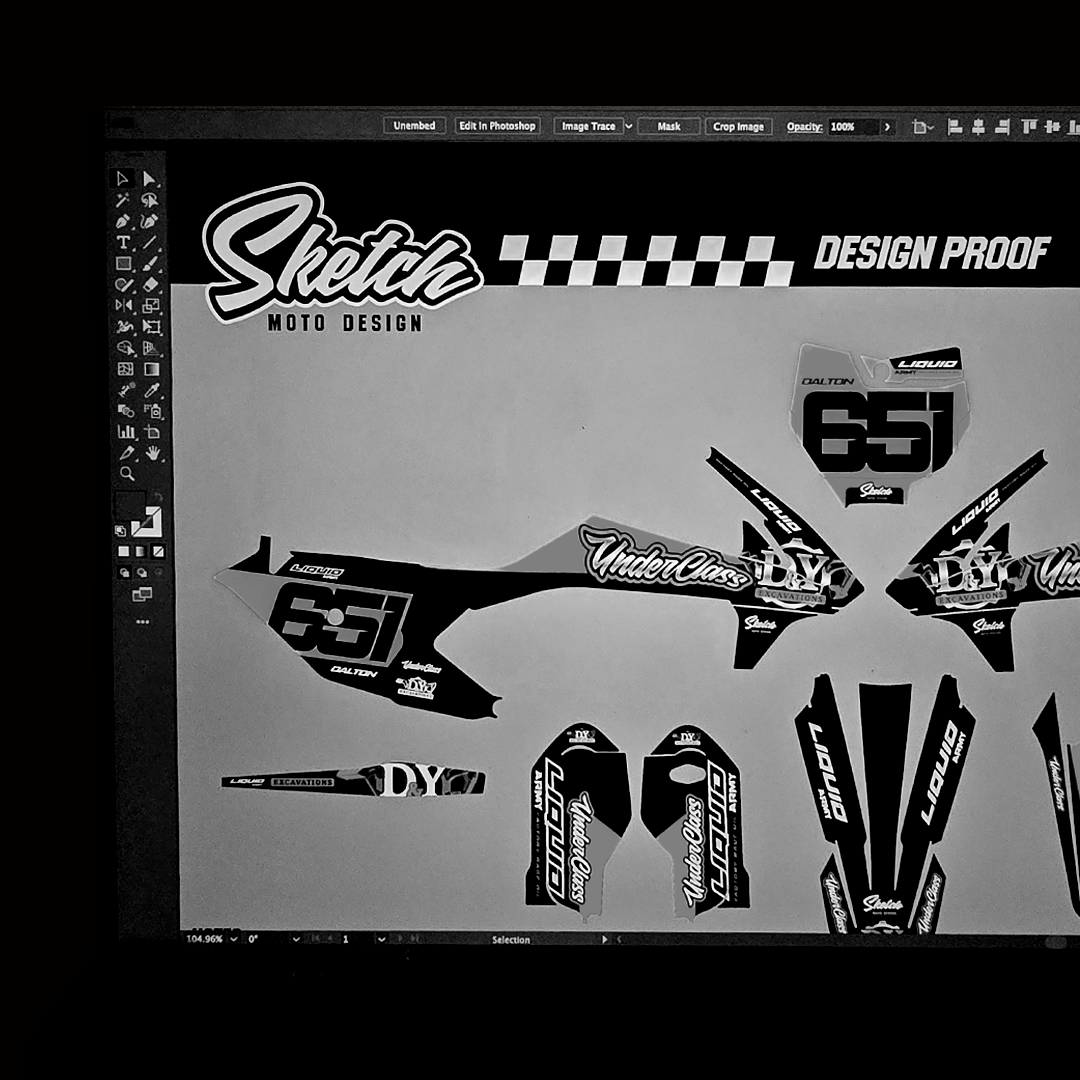Select the Scale tool

point(151,305)
